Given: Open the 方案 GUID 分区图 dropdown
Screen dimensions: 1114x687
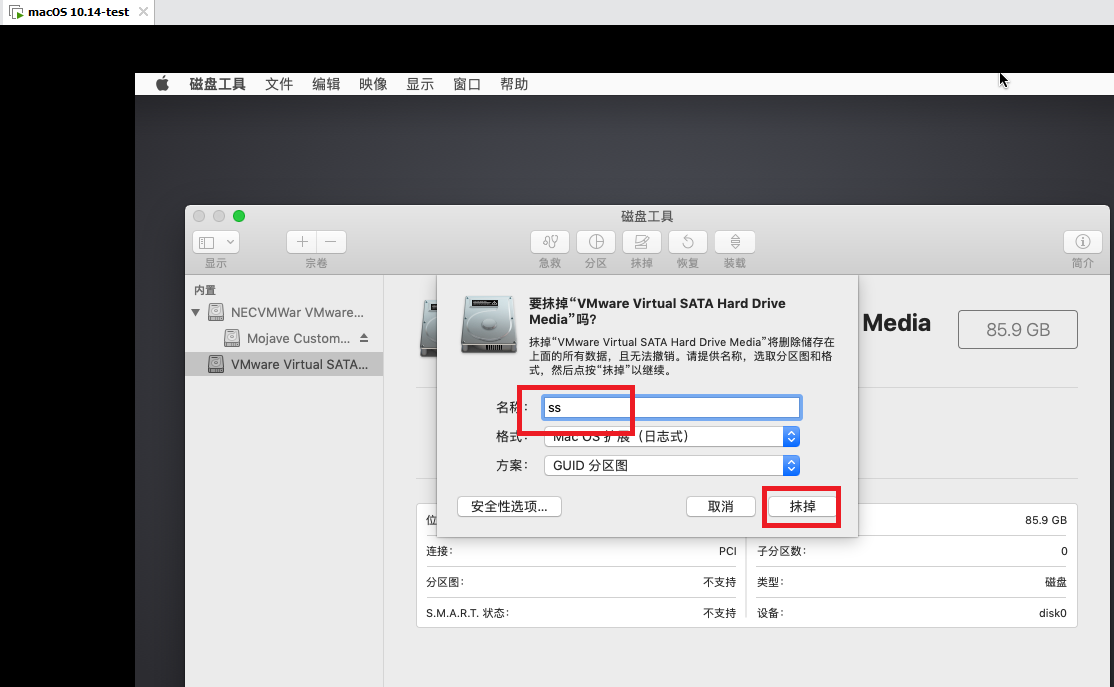Looking at the screenshot, I should click(x=671, y=465).
